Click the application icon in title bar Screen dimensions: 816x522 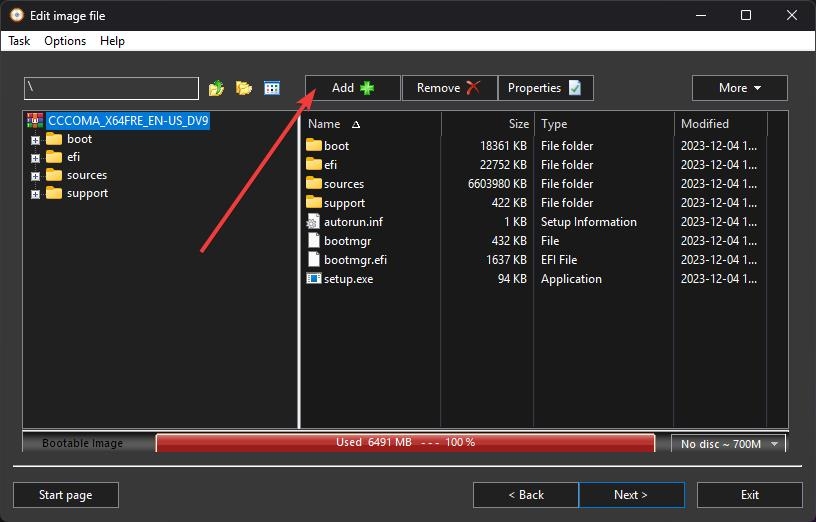coord(17,16)
